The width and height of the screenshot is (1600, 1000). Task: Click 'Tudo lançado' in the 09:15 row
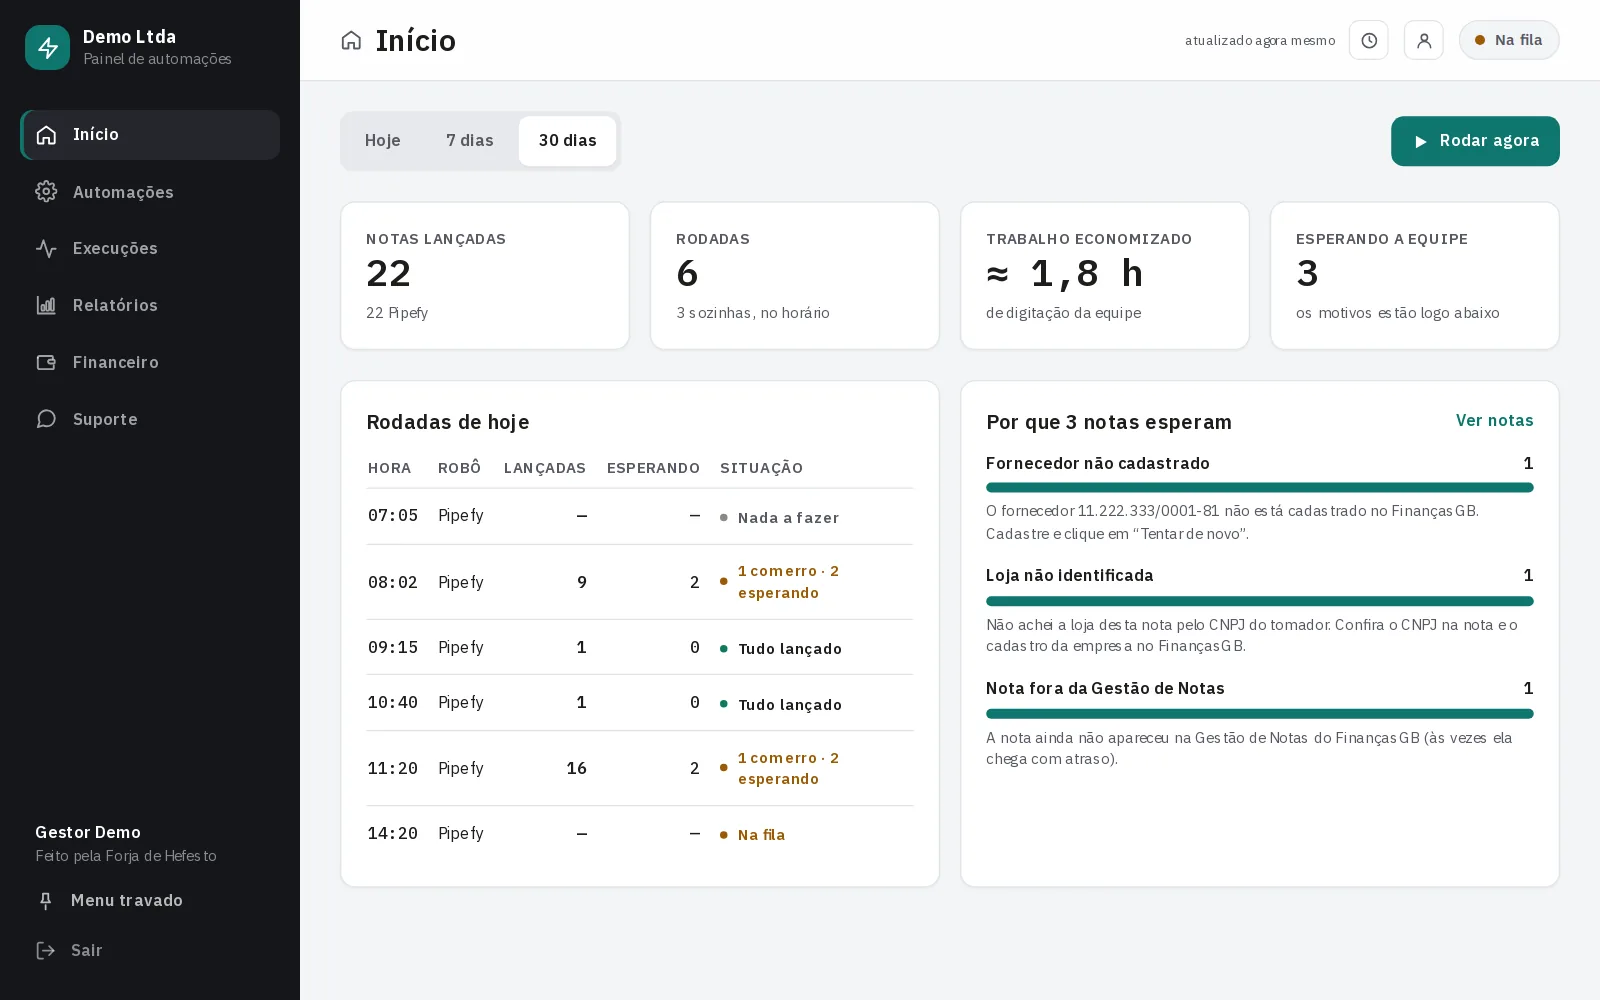tap(781, 649)
